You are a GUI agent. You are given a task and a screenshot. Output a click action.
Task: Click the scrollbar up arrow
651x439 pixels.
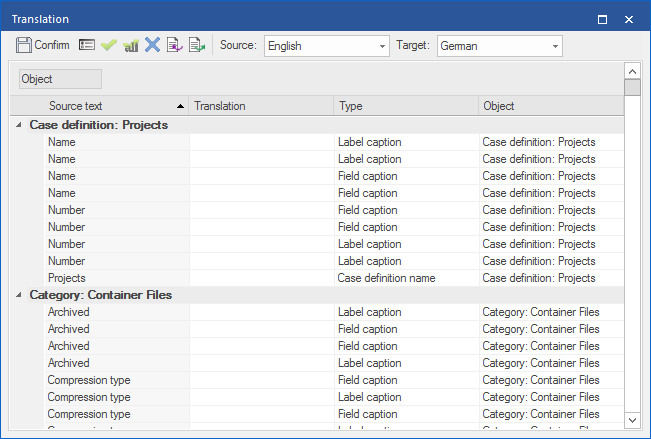(x=632, y=71)
